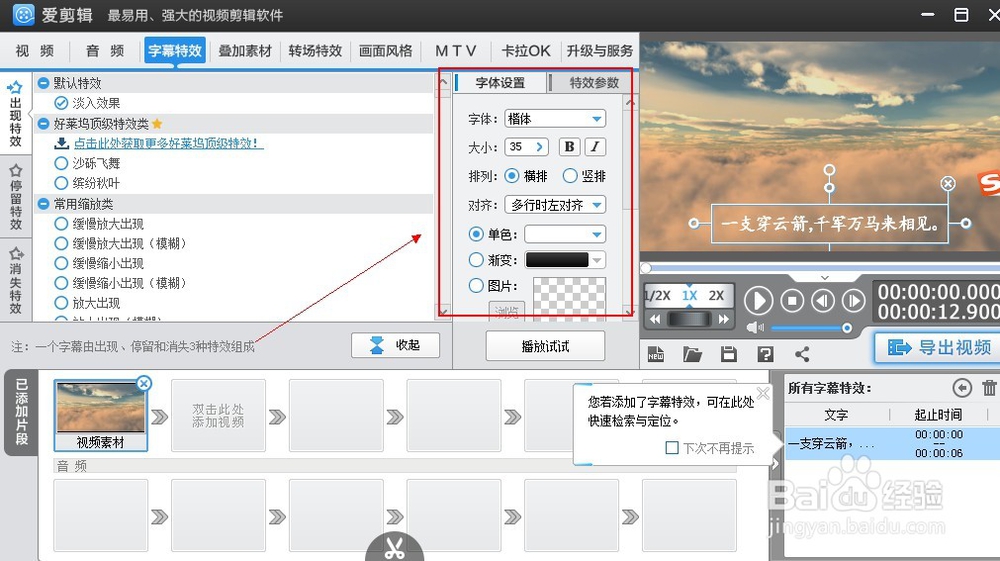Viewport: 1000px width, 561px height.
Task: Open the 字体 font dropdown
Action: 555,119
